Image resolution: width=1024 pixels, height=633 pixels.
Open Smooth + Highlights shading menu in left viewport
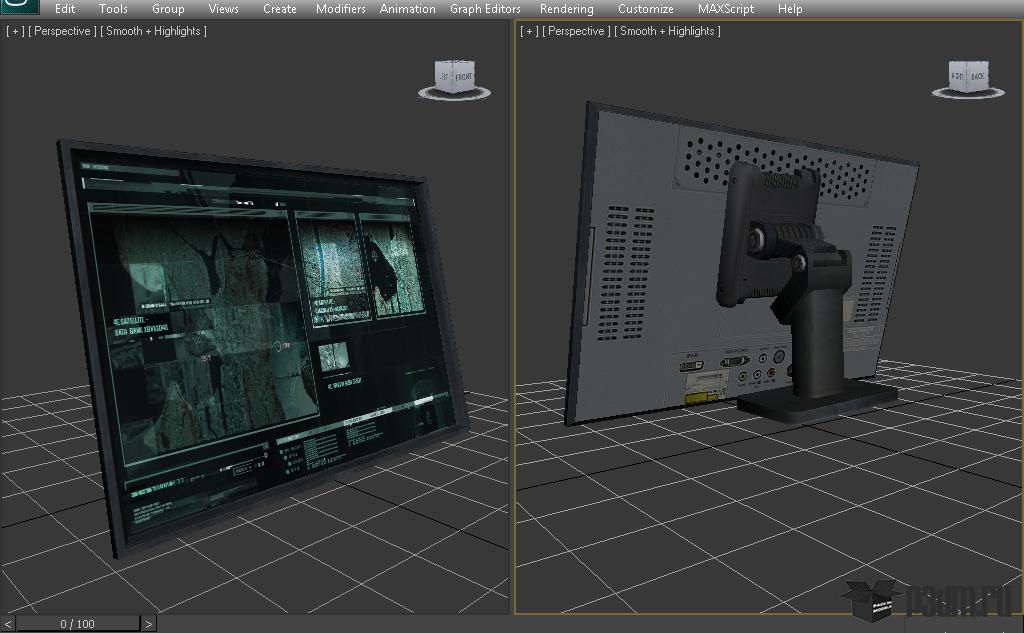pyautogui.click(x=156, y=31)
